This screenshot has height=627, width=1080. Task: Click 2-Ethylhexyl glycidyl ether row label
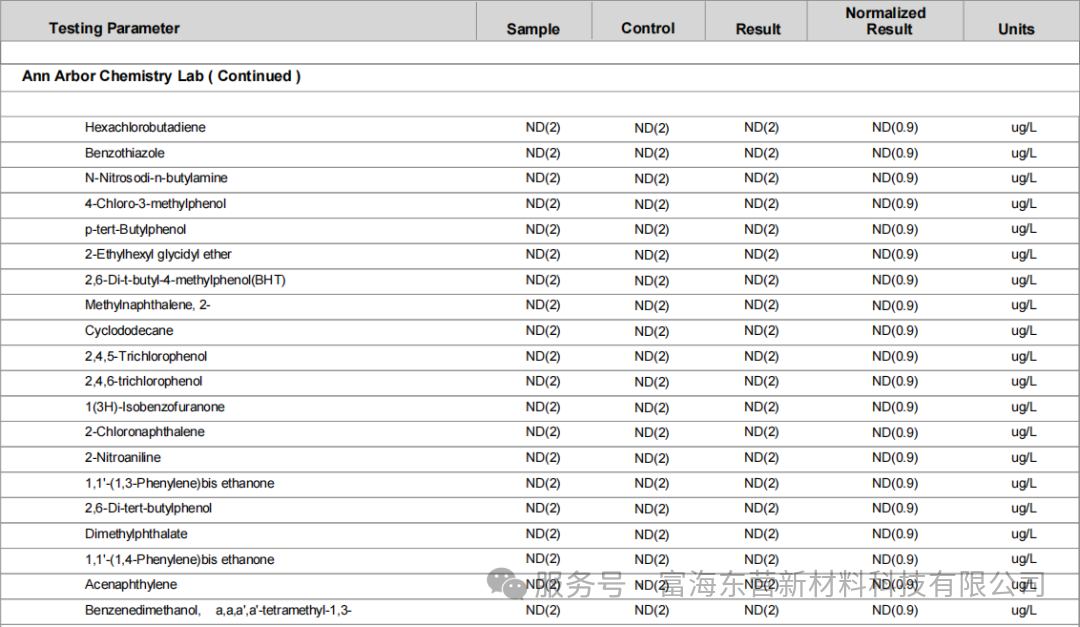coord(158,254)
